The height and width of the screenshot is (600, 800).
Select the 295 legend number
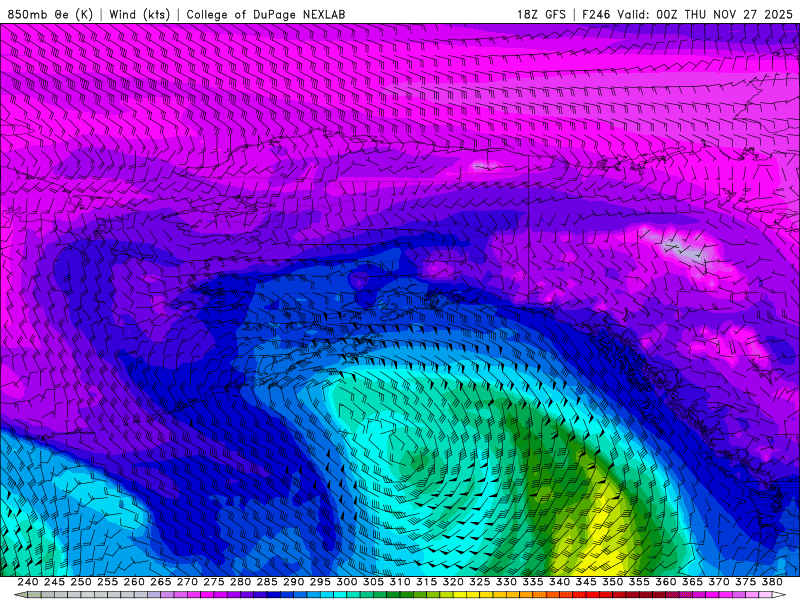(320, 582)
